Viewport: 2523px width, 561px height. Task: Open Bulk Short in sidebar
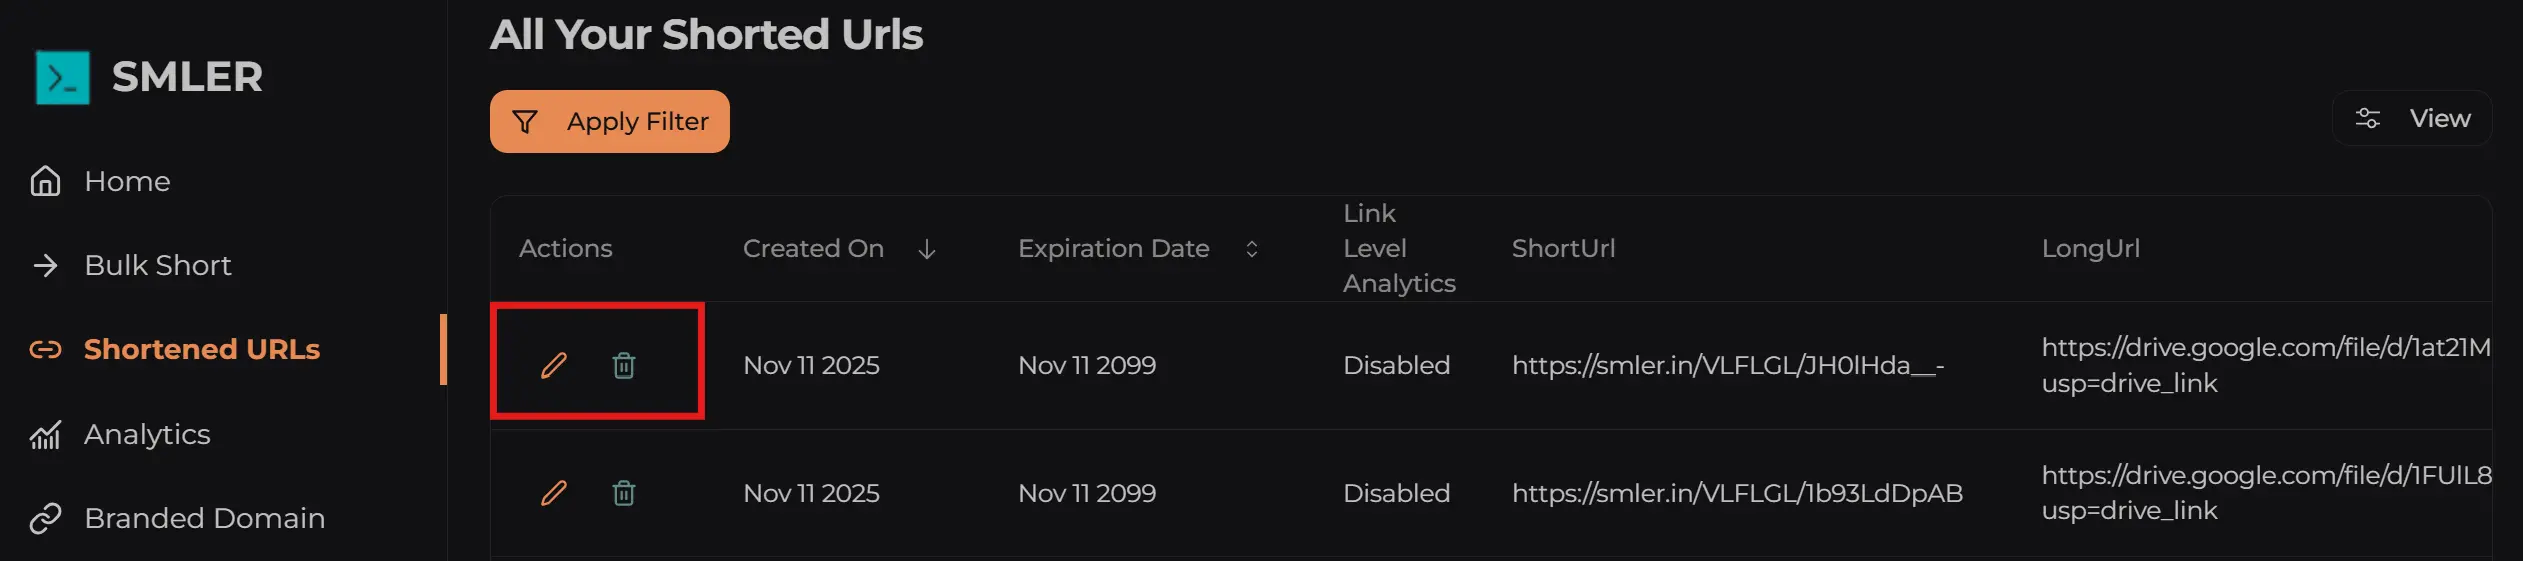coord(157,265)
